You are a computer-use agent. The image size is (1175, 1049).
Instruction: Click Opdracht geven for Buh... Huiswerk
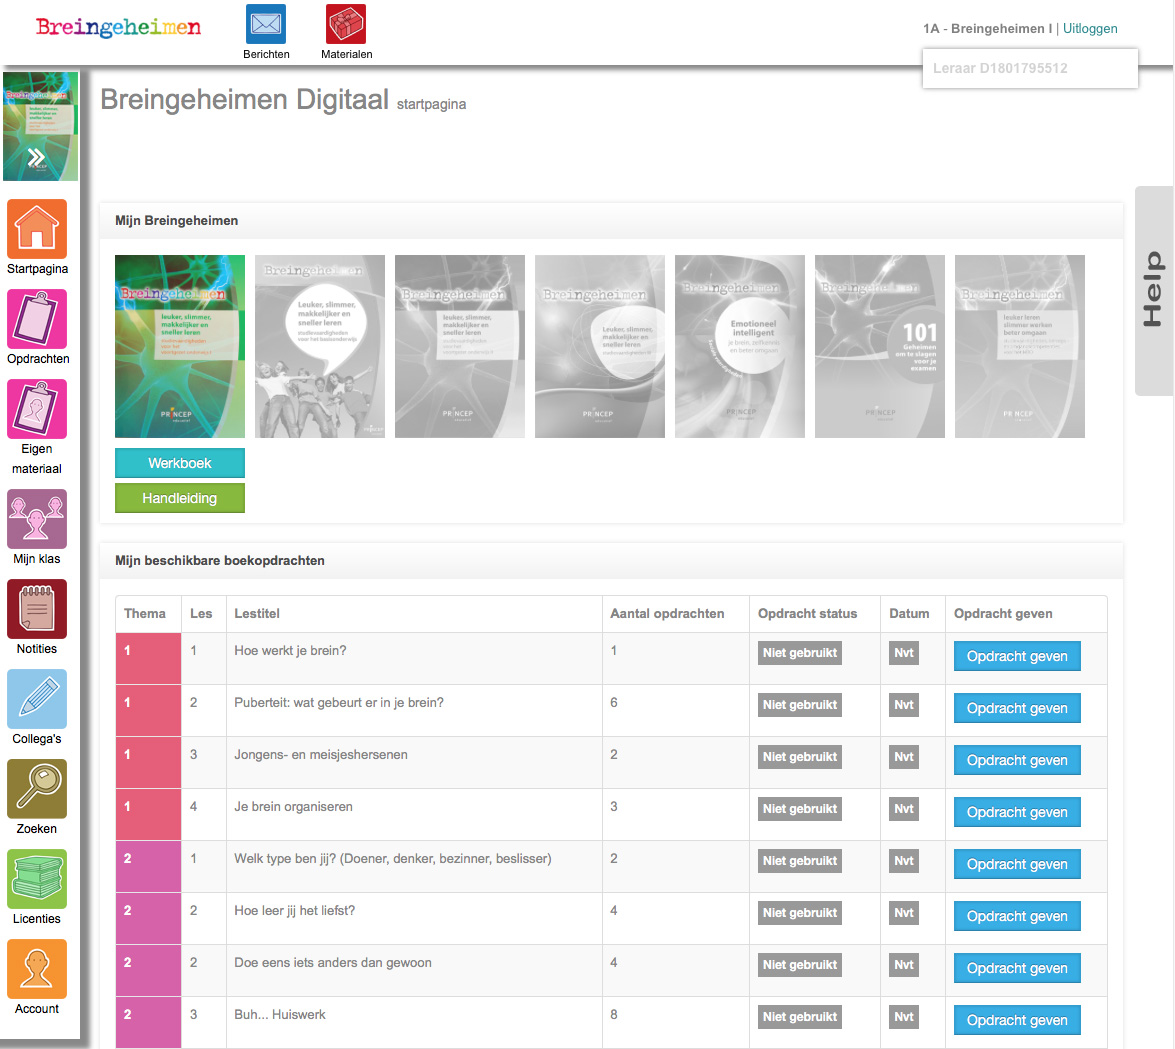coord(1017,1020)
